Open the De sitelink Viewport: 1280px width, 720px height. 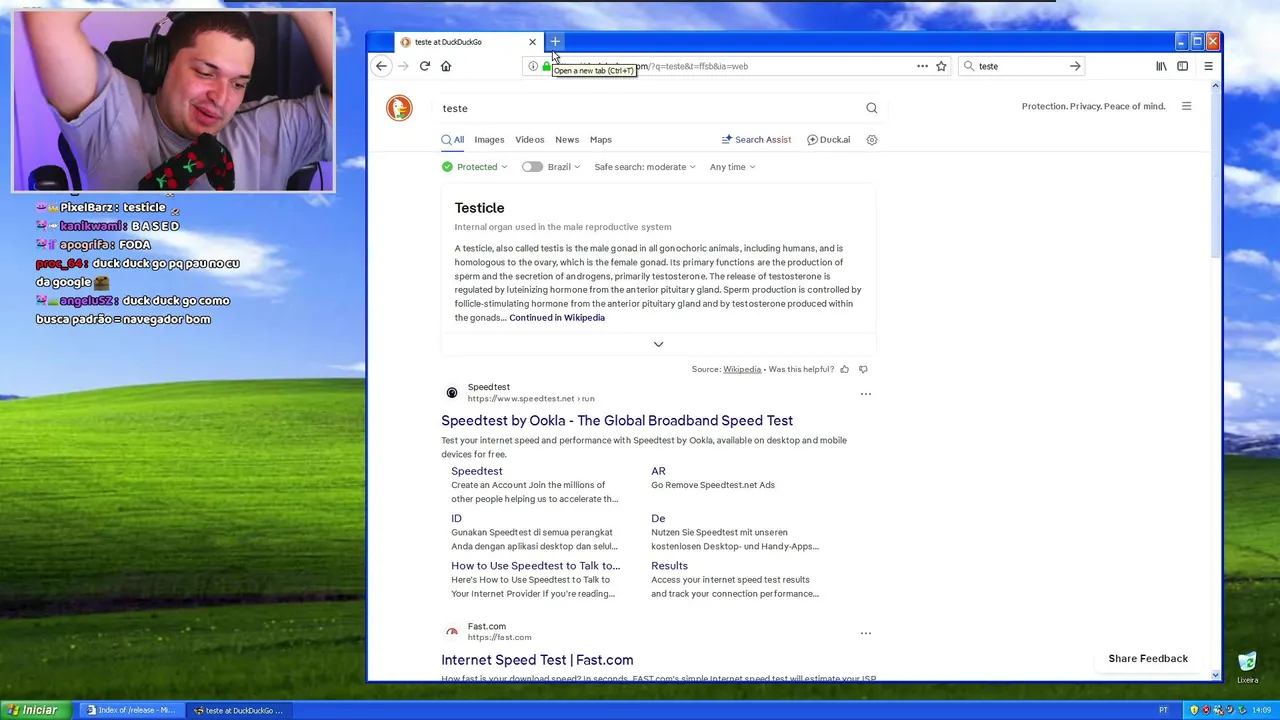(658, 518)
